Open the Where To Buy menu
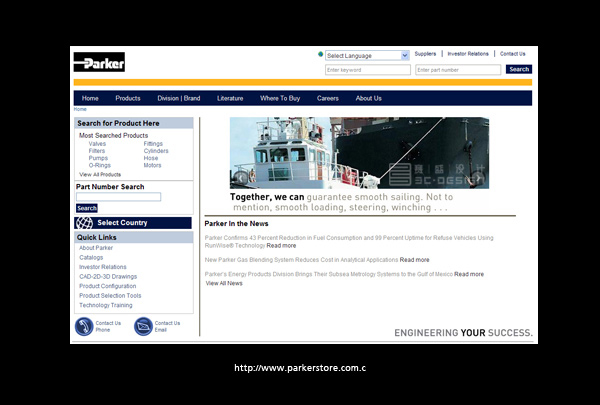Screen dimensions: 600x405 (280, 98)
